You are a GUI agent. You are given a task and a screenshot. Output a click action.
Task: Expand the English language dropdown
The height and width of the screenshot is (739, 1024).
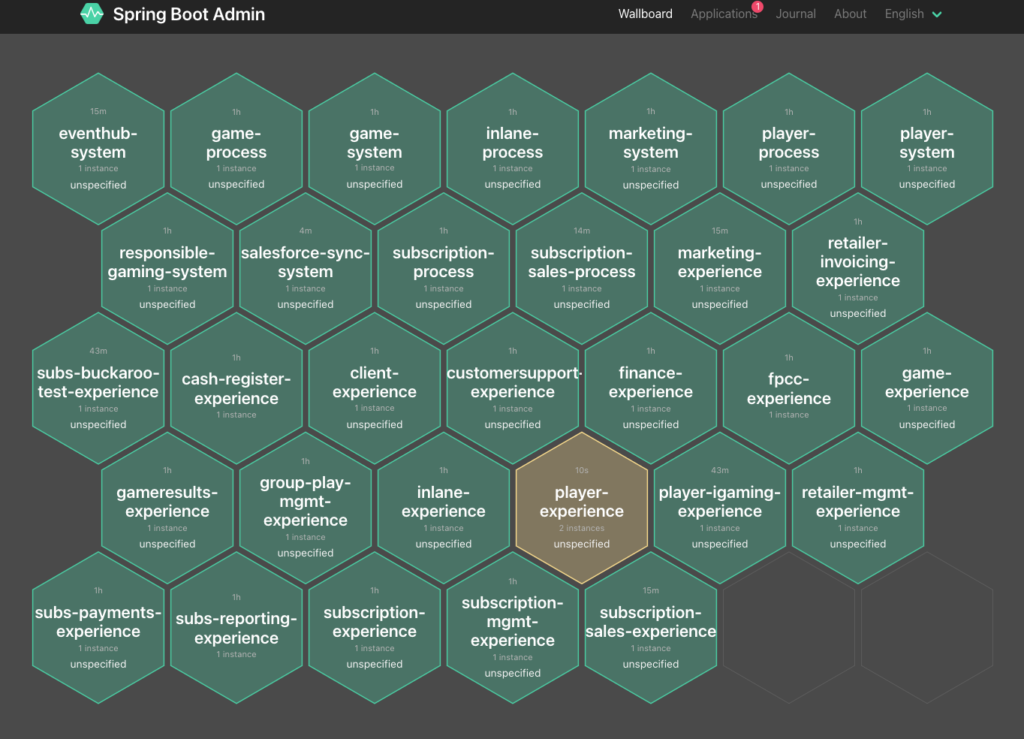tap(913, 14)
